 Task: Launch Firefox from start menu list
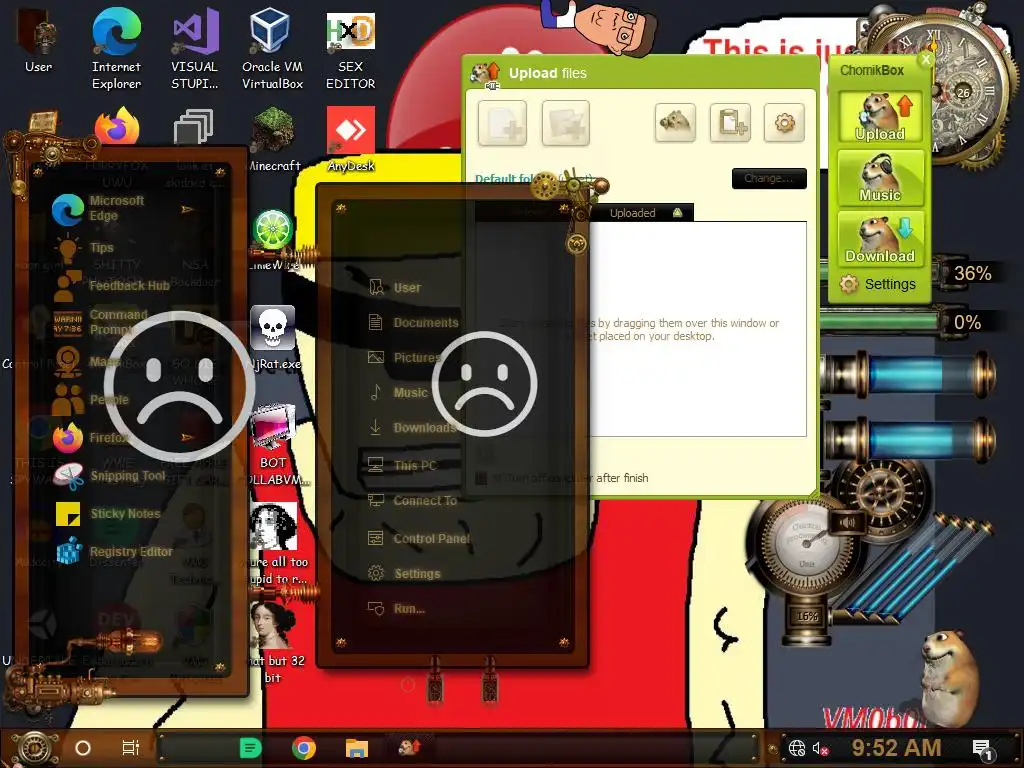(x=91, y=438)
